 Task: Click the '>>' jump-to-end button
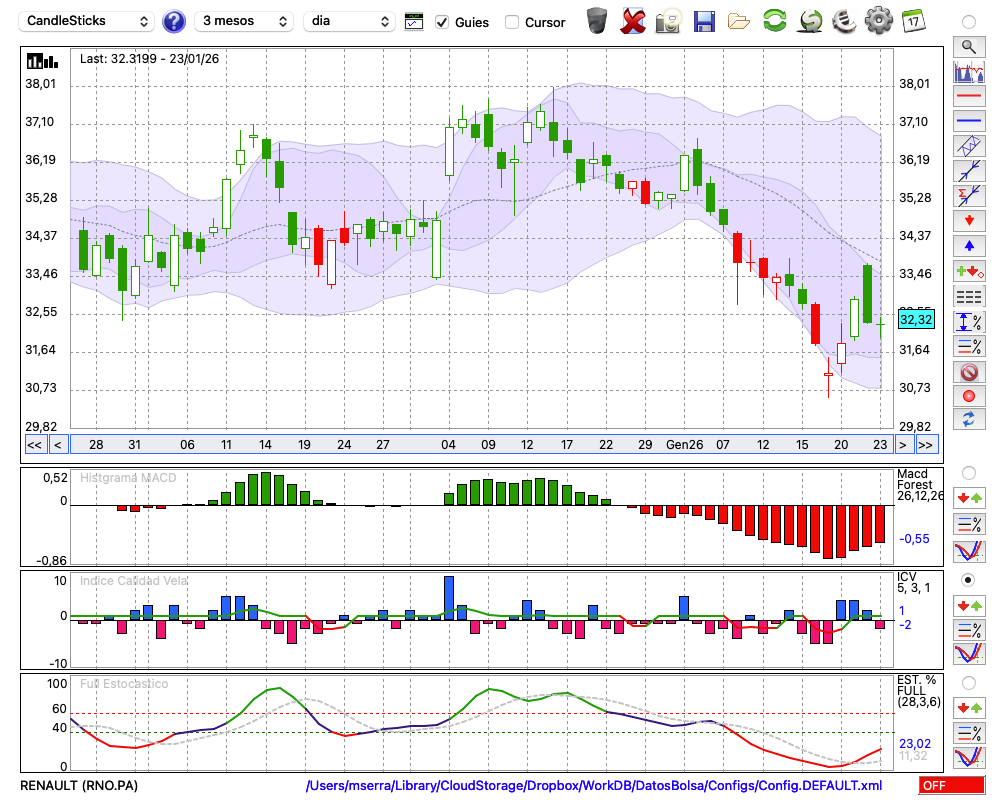926,445
